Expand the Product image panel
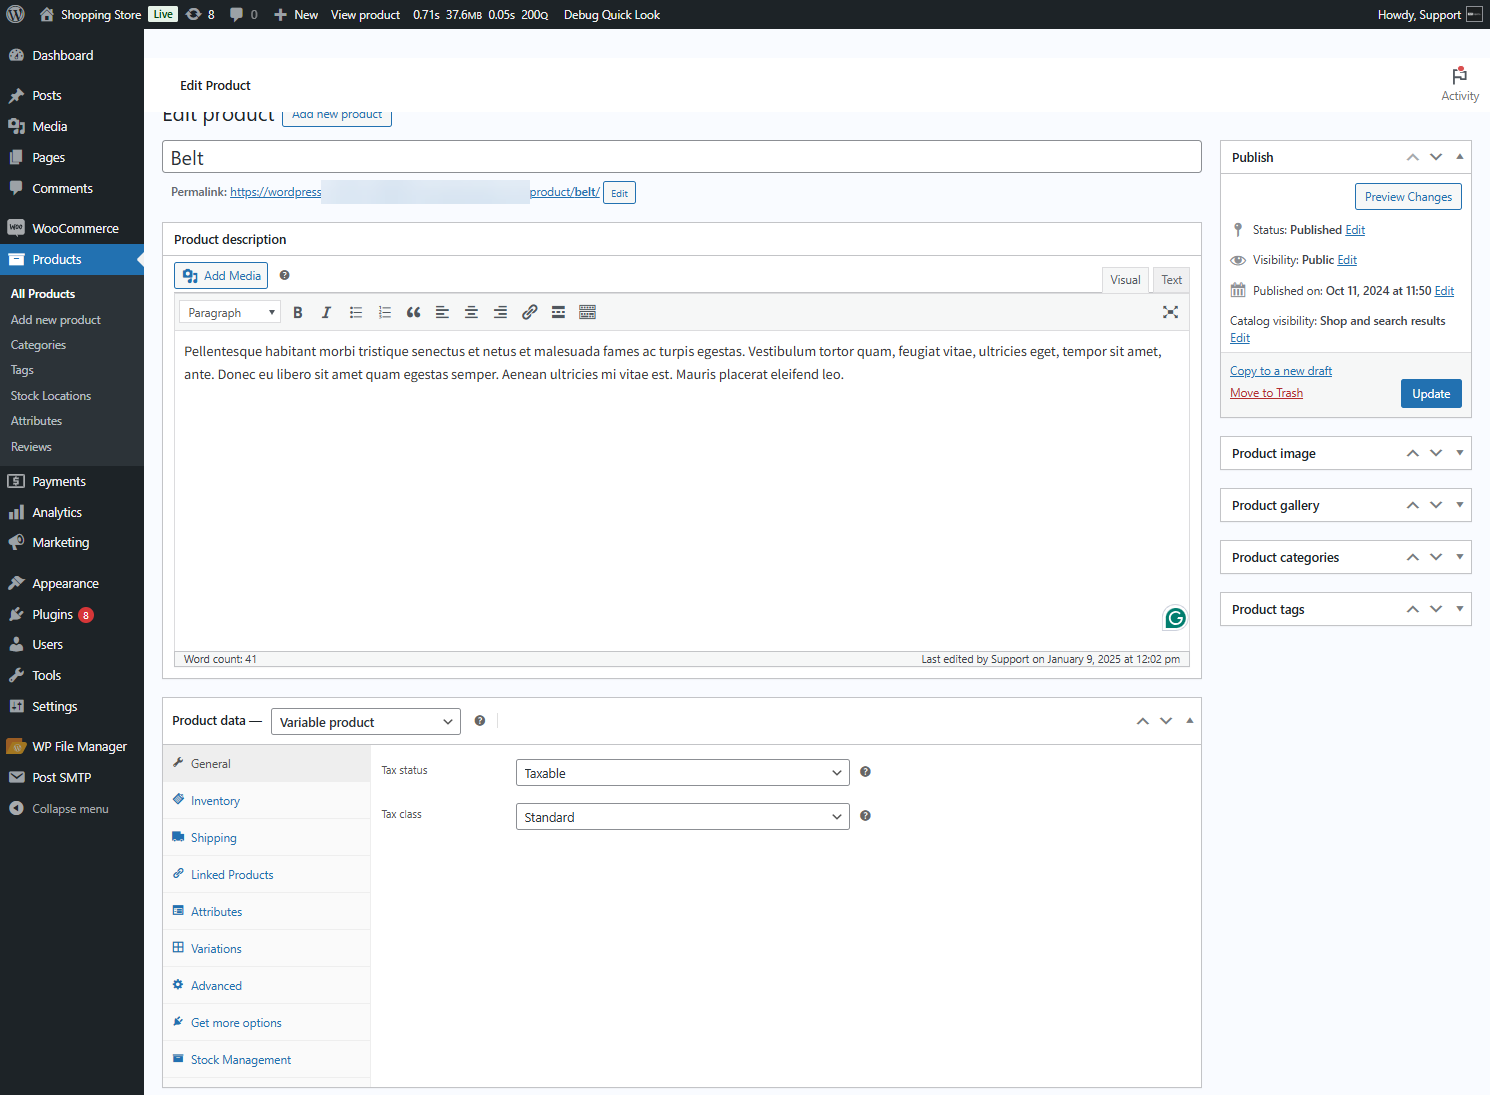 (1460, 452)
